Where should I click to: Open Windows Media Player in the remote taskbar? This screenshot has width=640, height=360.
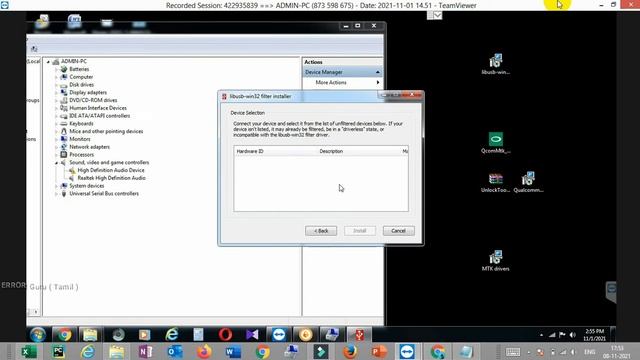point(144,335)
